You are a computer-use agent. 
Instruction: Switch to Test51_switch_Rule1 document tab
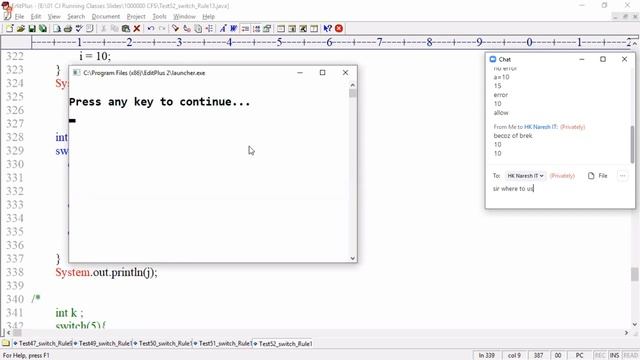(223, 344)
